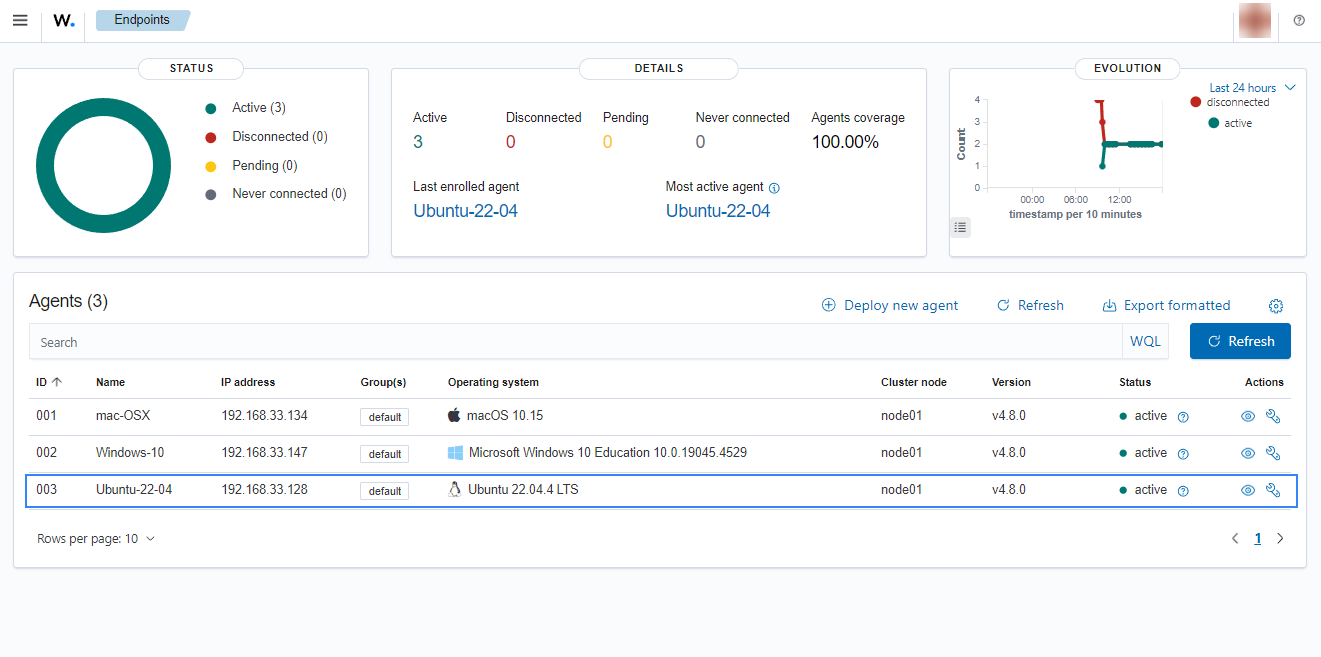Click the Wazuh logo

(x=62, y=21)
